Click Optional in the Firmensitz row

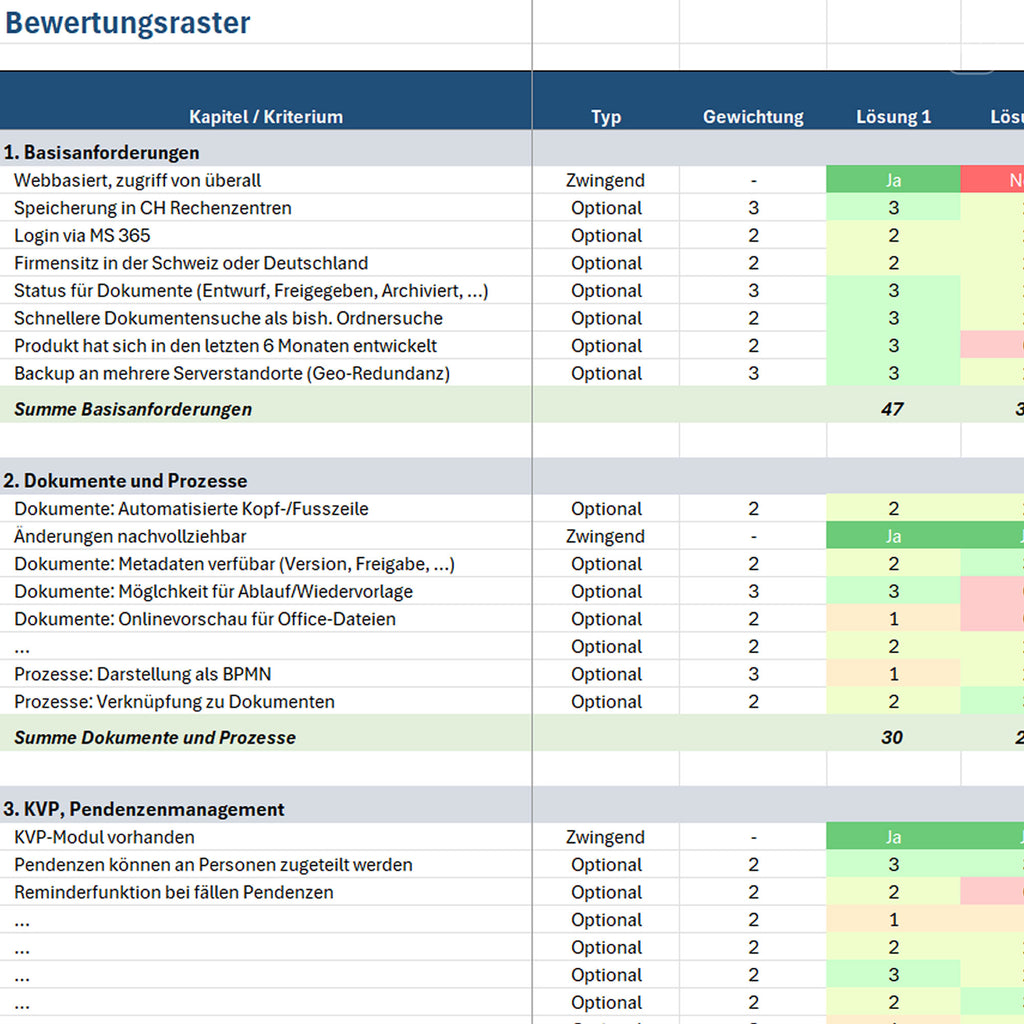pyautogui.click(x=606, y=263)
